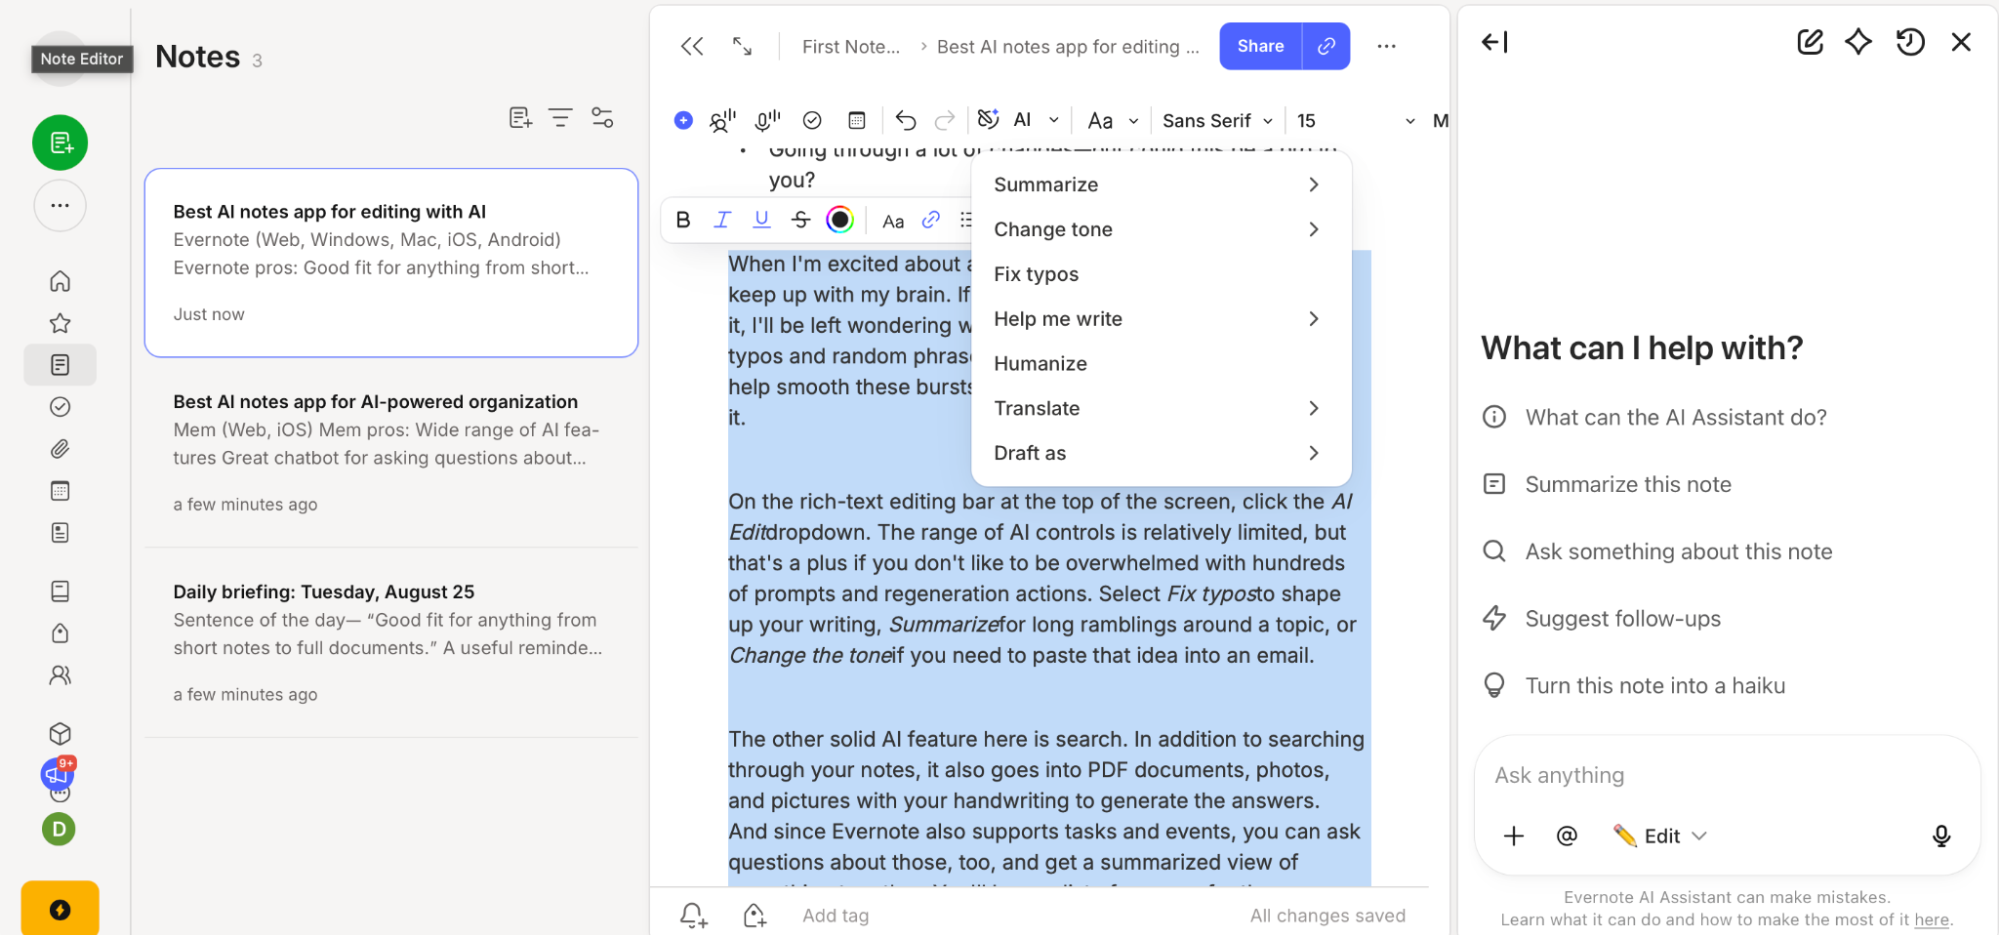Toggle strikethrough on the selected text
1999x936 pixels.
801,220
